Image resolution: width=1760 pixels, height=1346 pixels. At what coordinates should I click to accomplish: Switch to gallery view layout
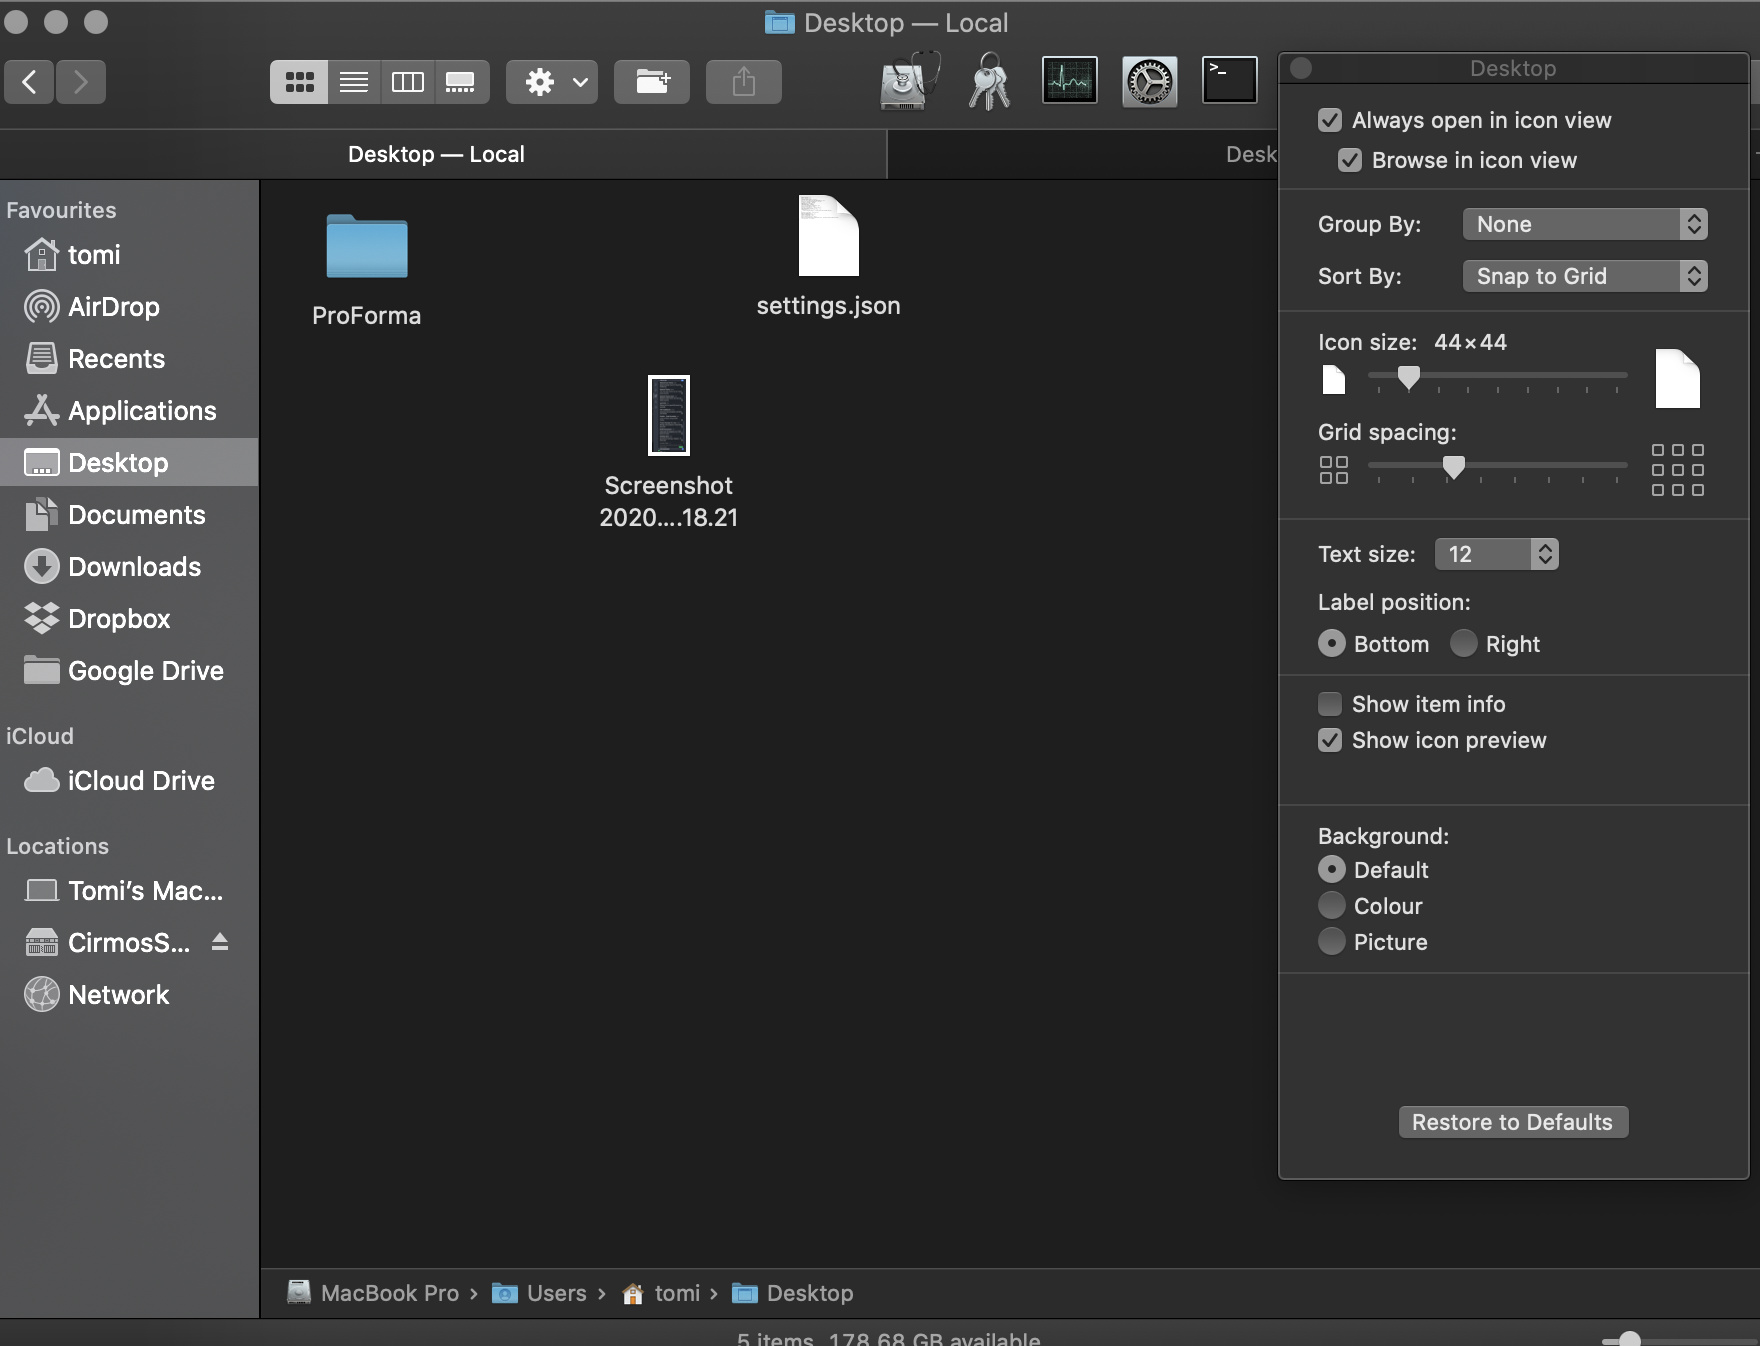[x=460, y=82]
